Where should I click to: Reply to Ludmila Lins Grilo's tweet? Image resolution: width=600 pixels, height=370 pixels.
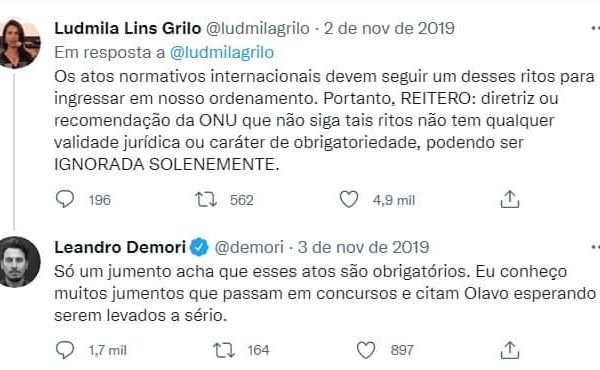65,199
